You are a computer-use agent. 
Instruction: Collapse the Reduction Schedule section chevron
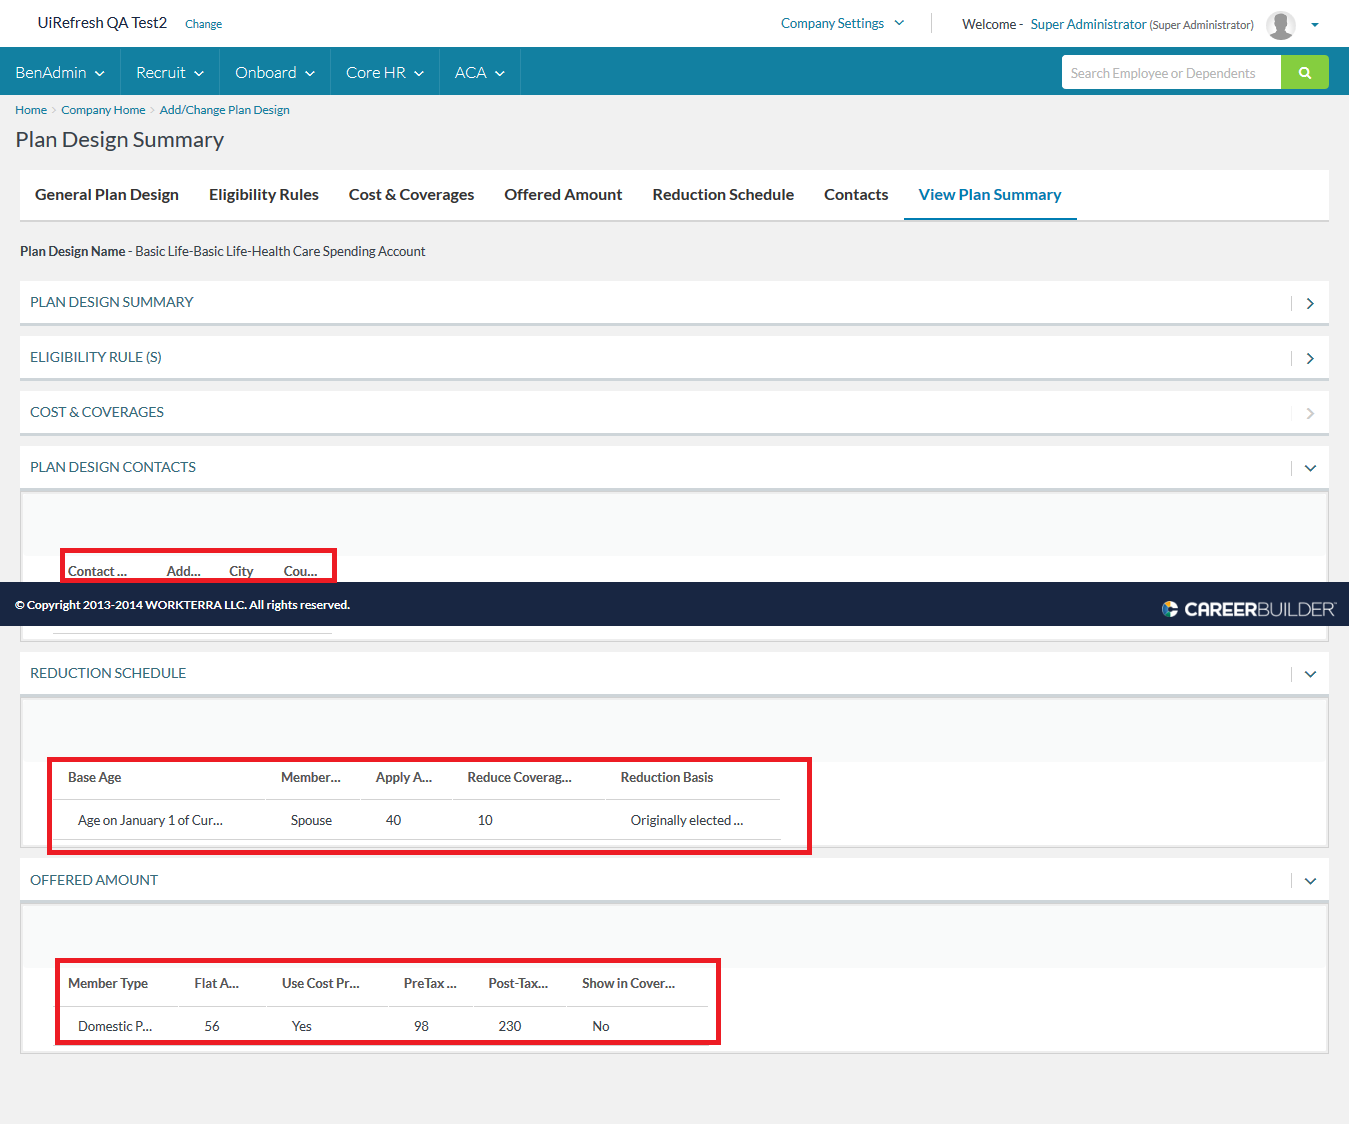pyautogui.click(x=1310, y=674)
